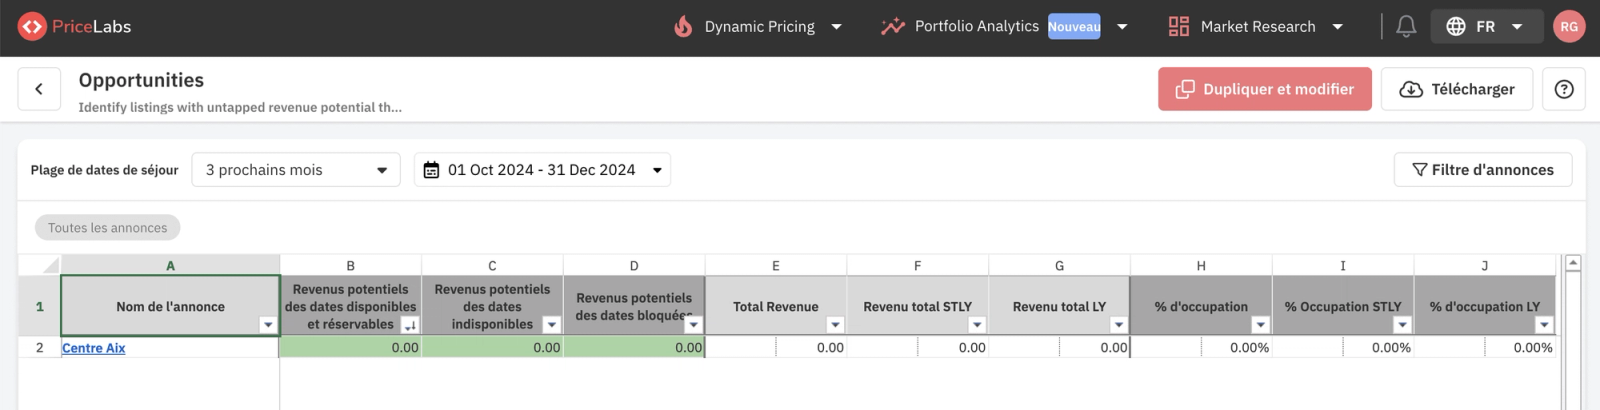1600x410 pixels.
Task: Click the PriceLabs logo icon
Action: point(32,27)
